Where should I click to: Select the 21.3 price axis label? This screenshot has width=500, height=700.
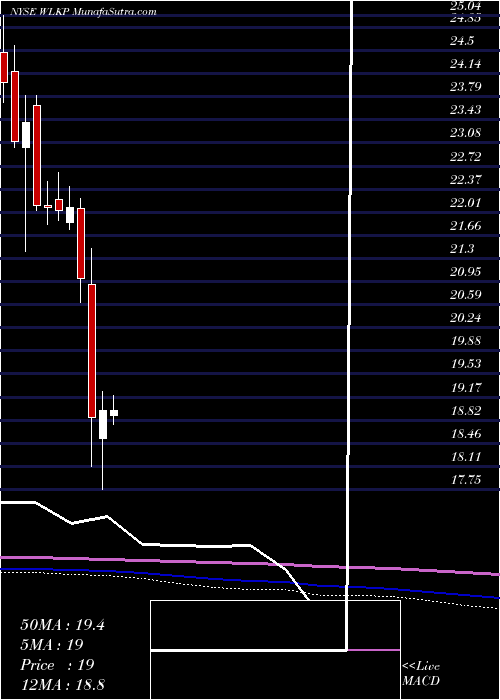461,249
